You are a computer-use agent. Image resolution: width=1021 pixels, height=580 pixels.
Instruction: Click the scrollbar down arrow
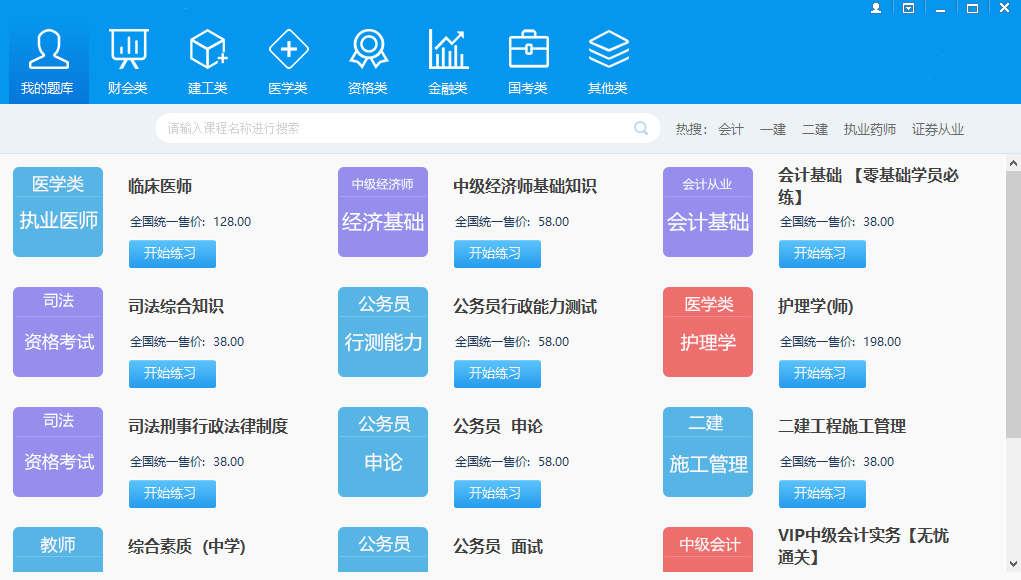click(1013, 564)
